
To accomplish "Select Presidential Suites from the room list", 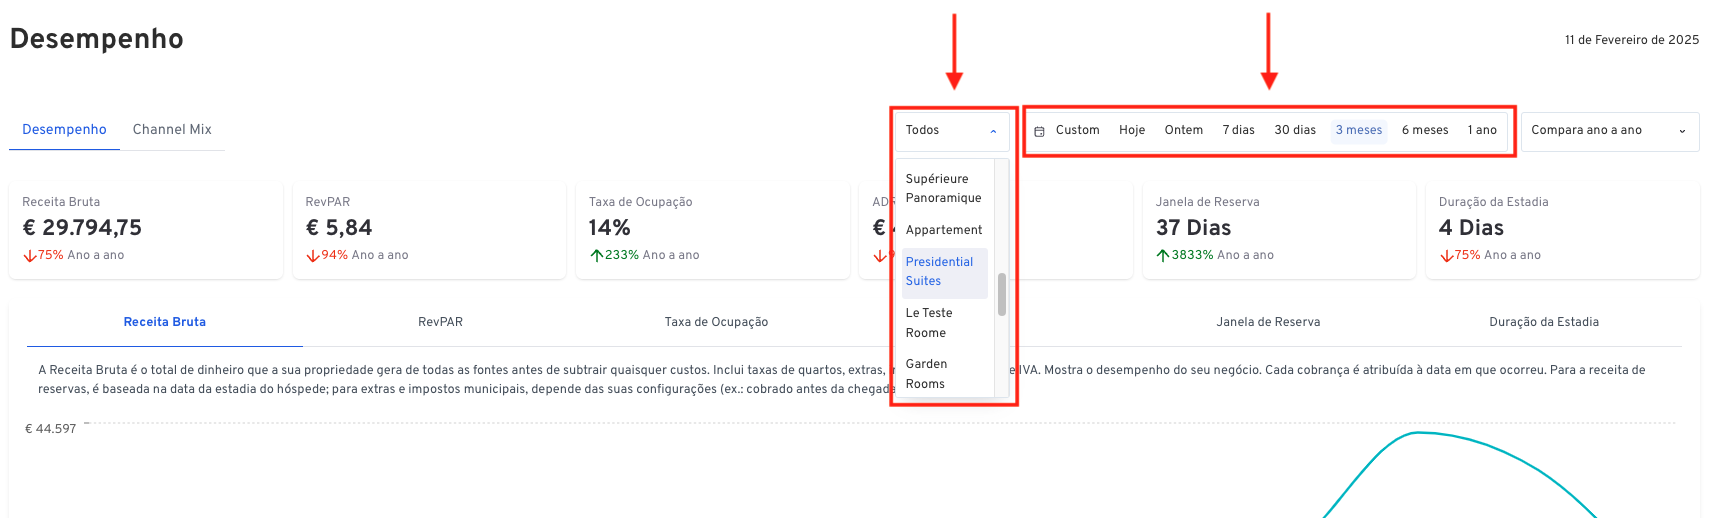I will coord(944,272).
